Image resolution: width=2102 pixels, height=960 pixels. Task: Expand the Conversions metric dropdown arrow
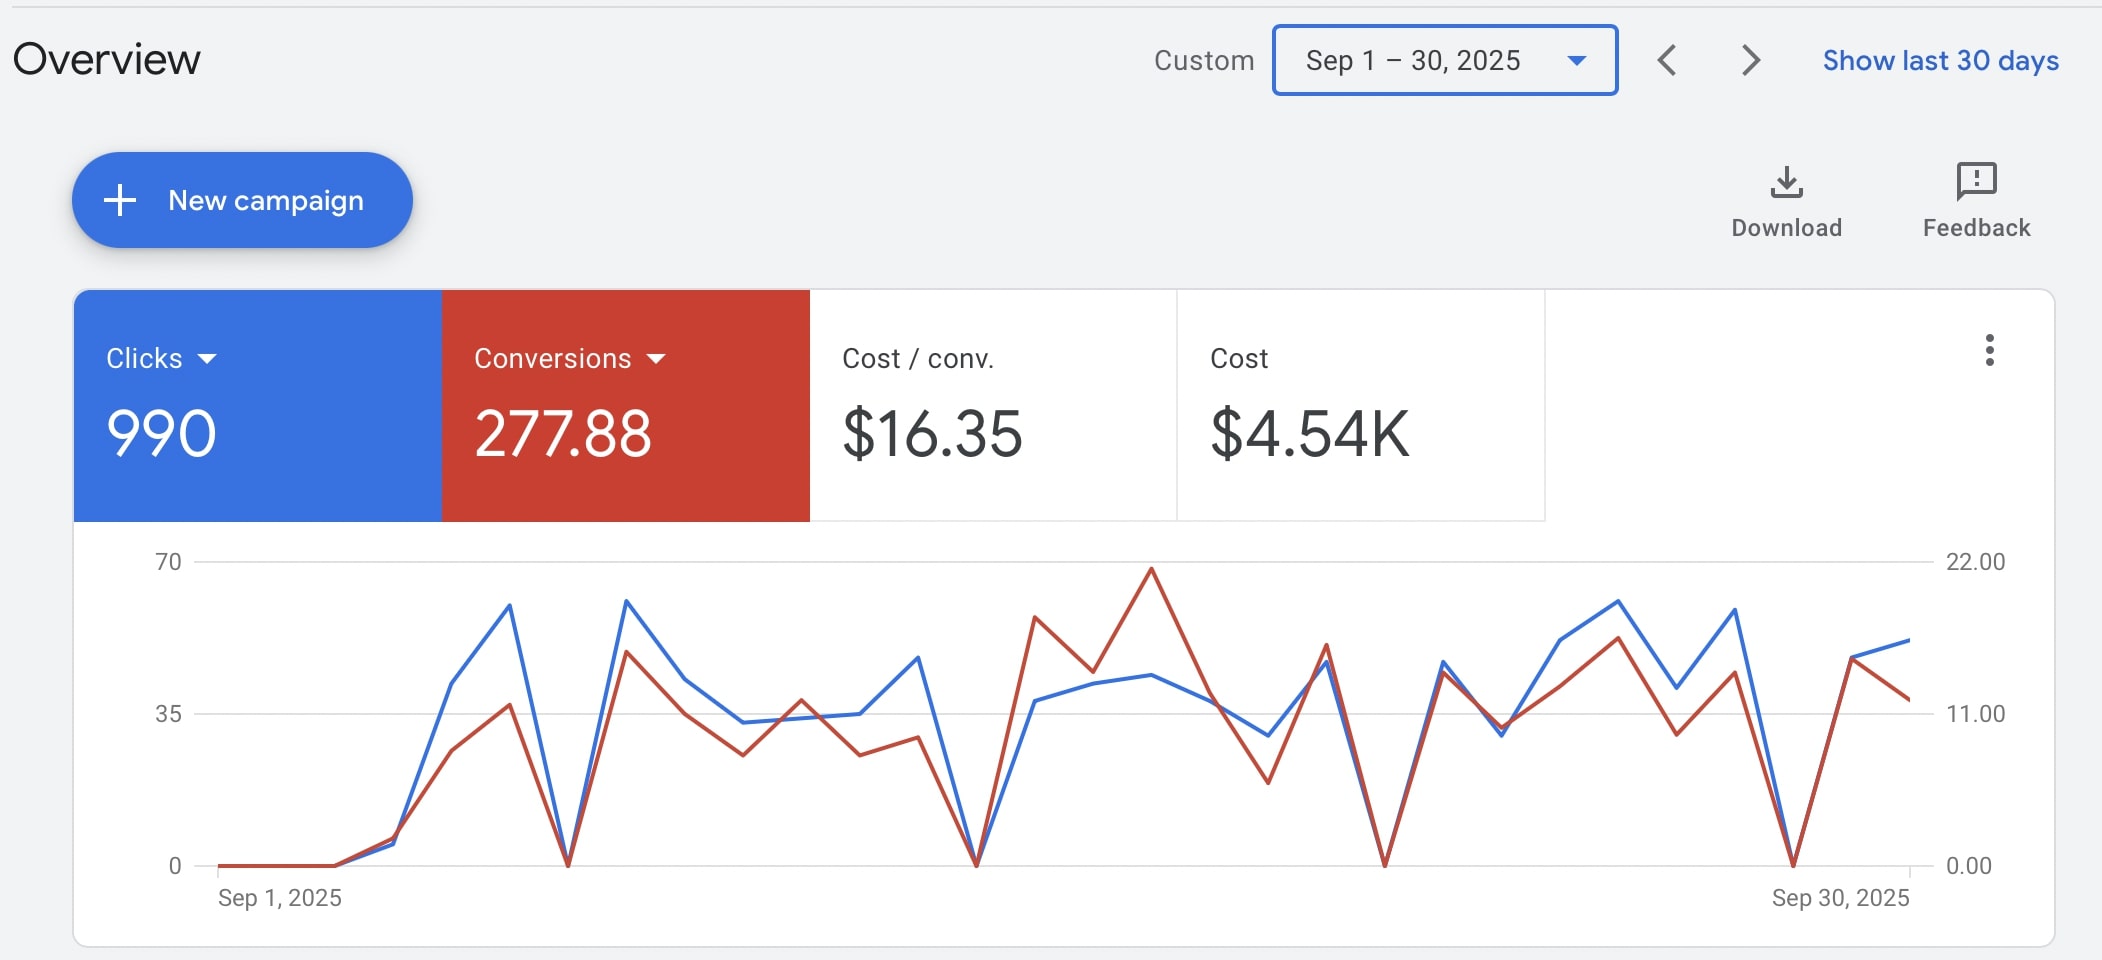point(656,359)
